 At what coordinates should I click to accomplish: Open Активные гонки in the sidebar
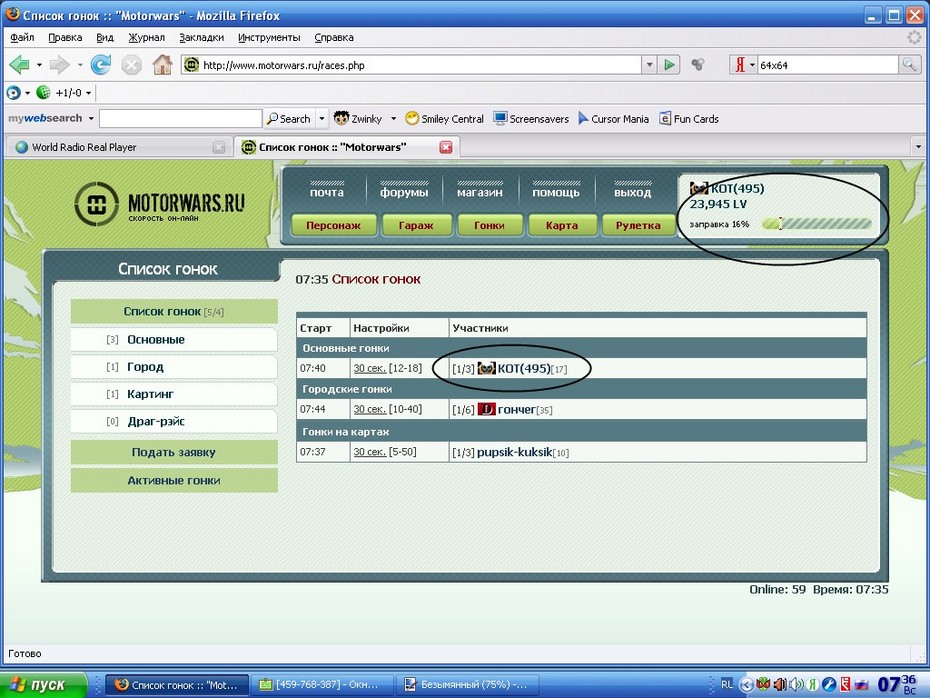click(174, 480)
